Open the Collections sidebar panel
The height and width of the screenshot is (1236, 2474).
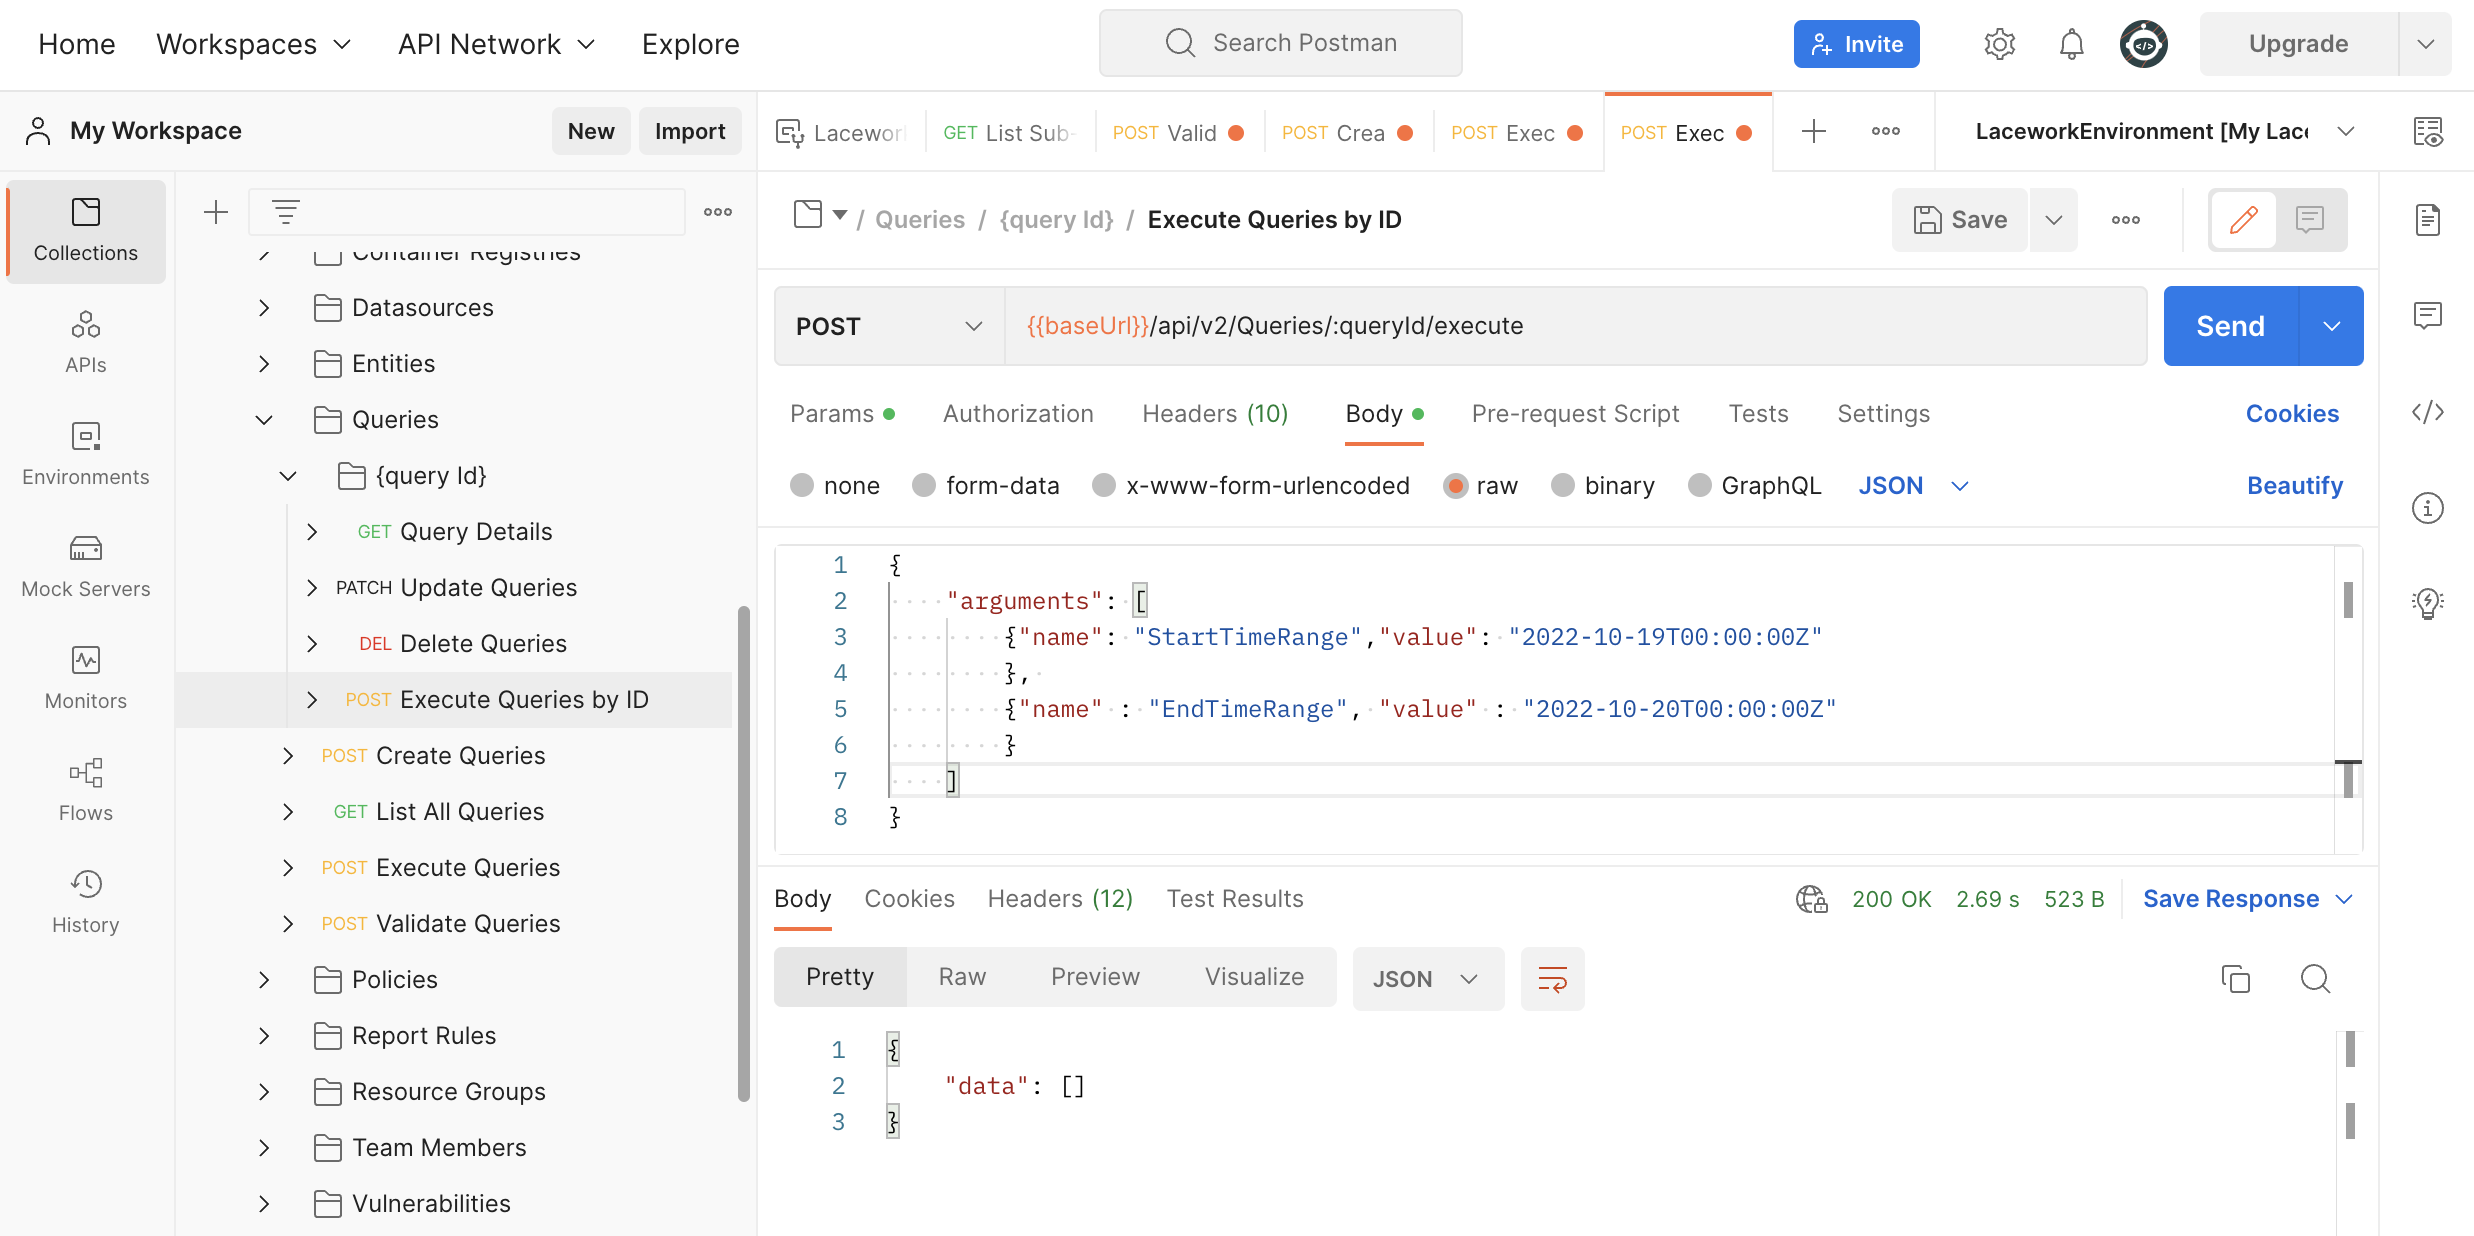(x=85, y=230)
